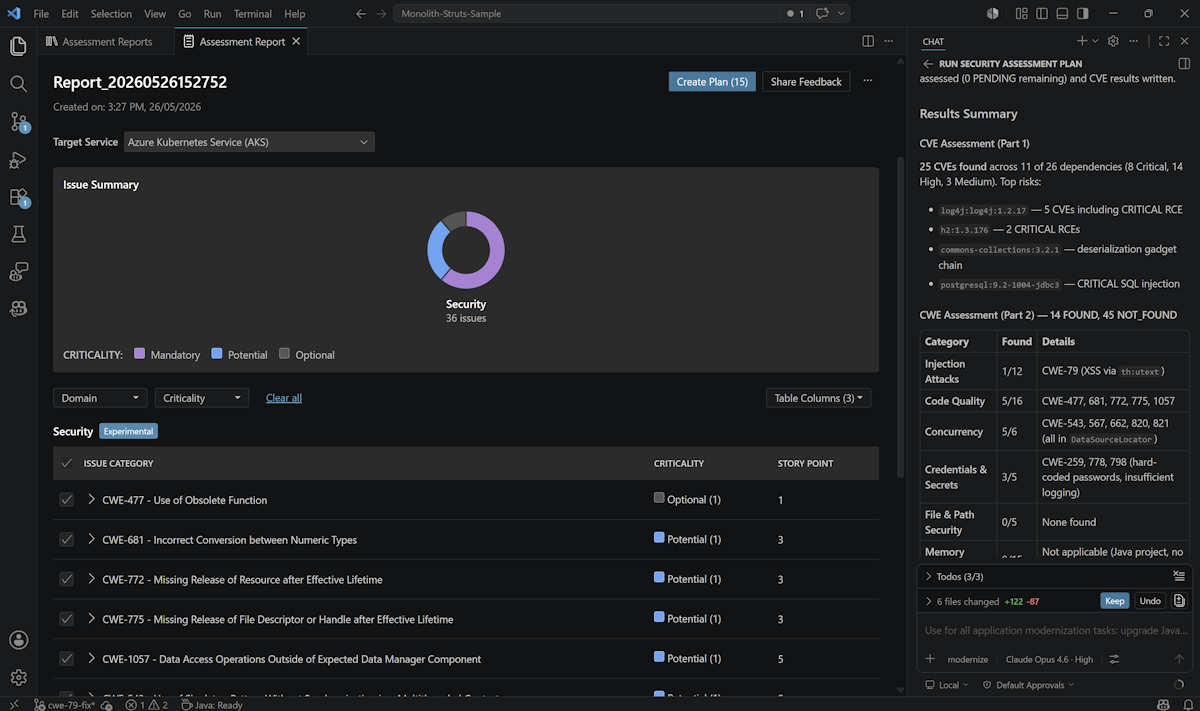Screen dimensions: 1200x711
Task: Expand the CWE-1057 Data Access Operations row
Action: pyautogui.click(x=92, y=659)
